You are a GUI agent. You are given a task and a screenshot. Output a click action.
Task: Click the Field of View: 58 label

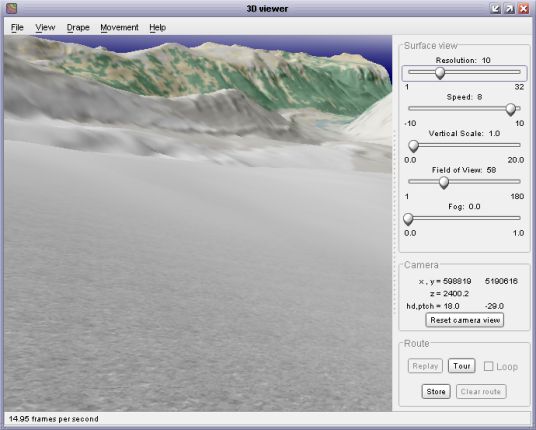[x=464, y=170]
